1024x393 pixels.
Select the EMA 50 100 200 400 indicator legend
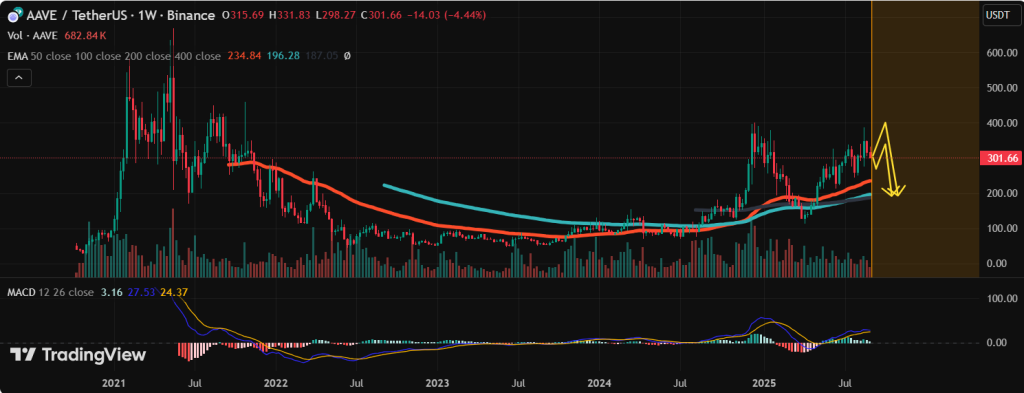pos(114,56)
